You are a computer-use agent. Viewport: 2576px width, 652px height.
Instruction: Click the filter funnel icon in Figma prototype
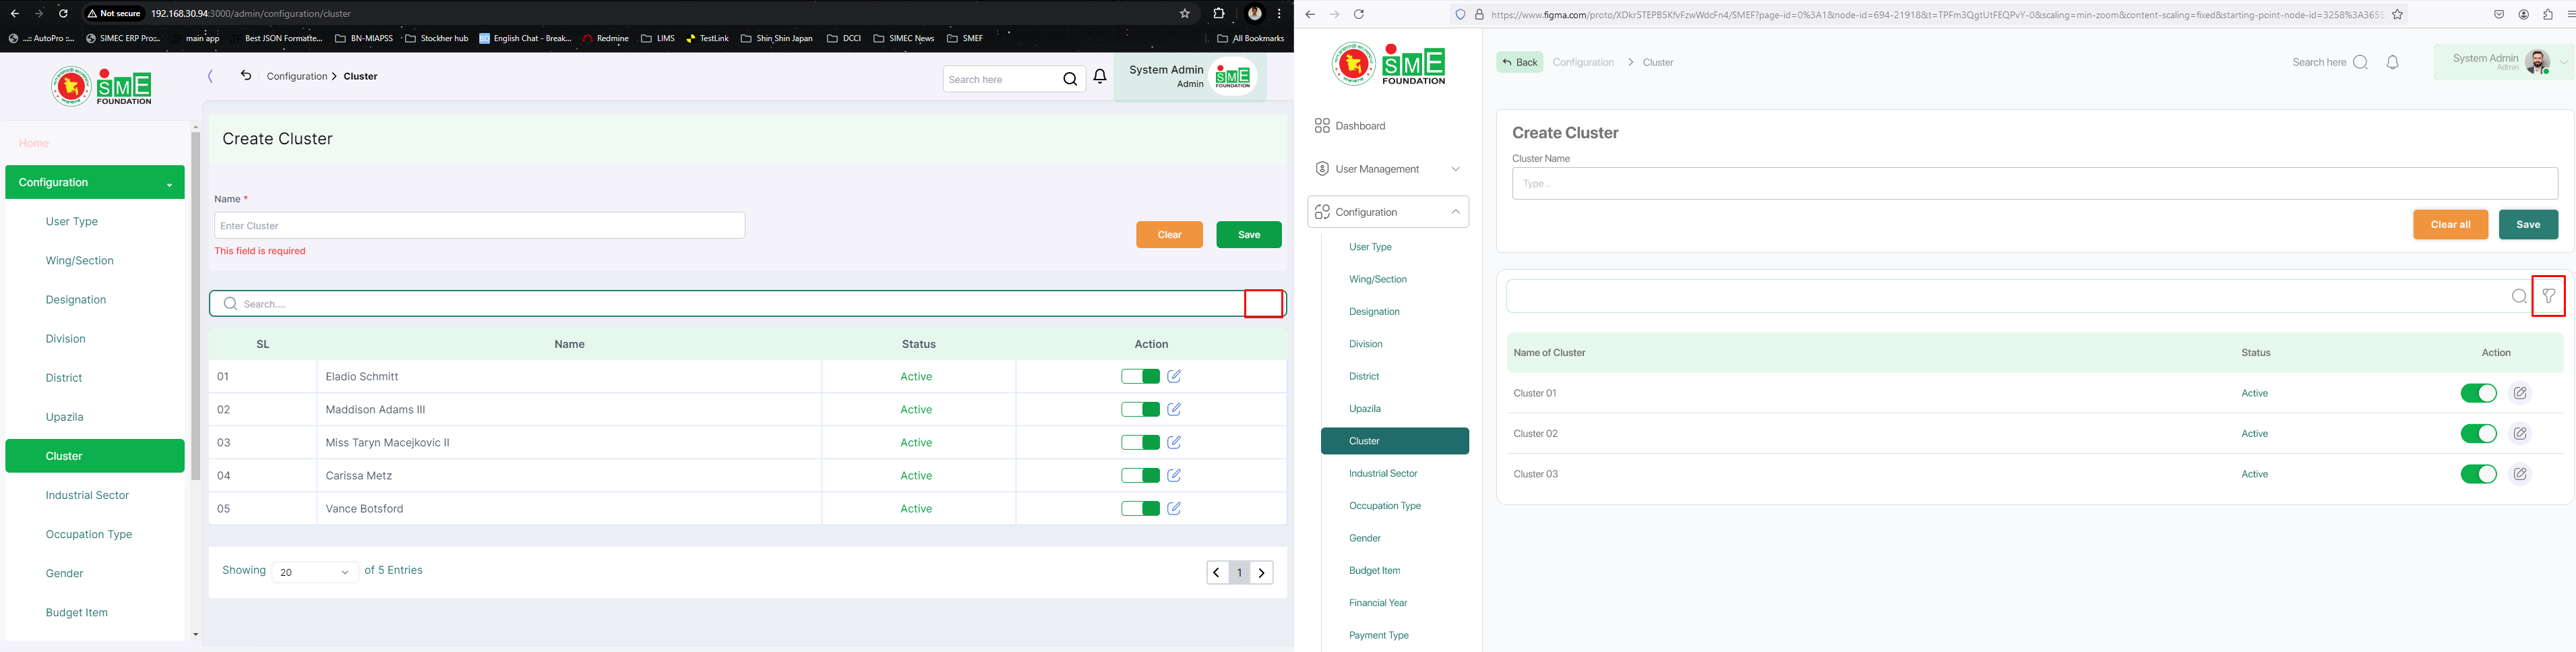click(2548, 296)
